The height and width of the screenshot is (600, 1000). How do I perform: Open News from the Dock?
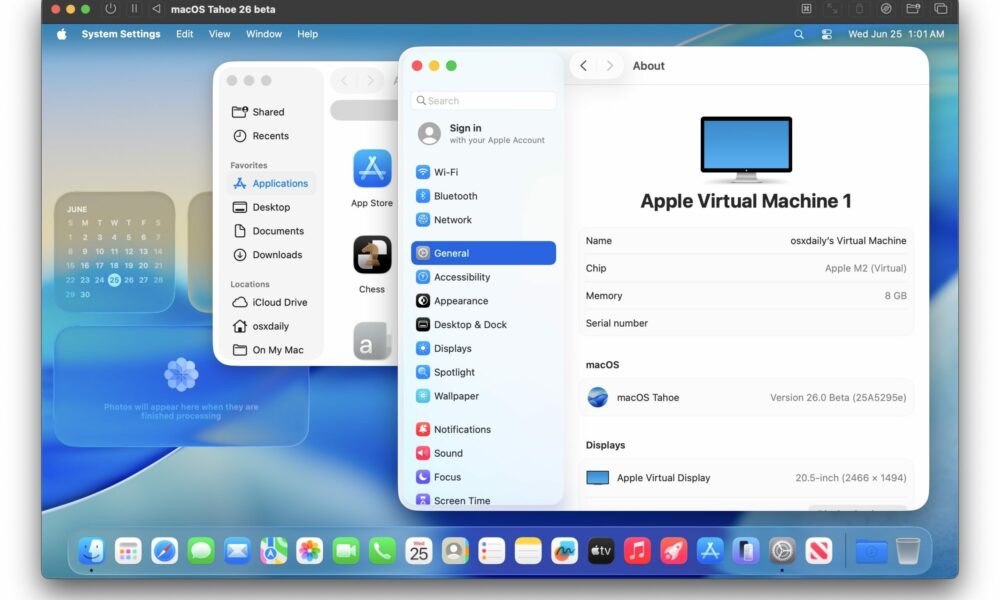pos(819,551)
